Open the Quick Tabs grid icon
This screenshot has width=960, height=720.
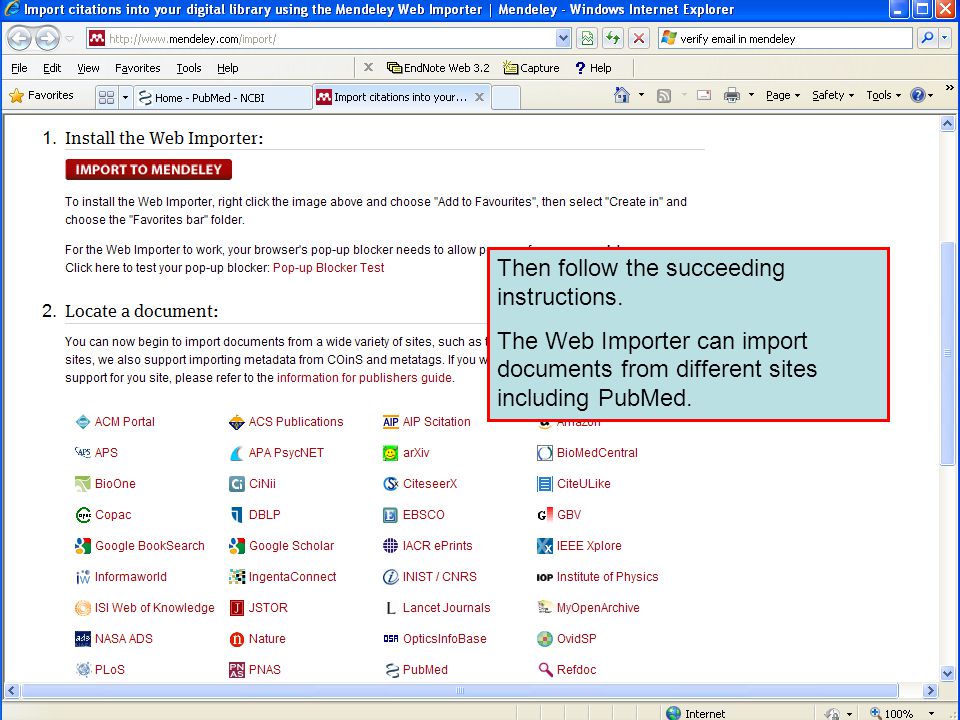click(x=107, y=97)
